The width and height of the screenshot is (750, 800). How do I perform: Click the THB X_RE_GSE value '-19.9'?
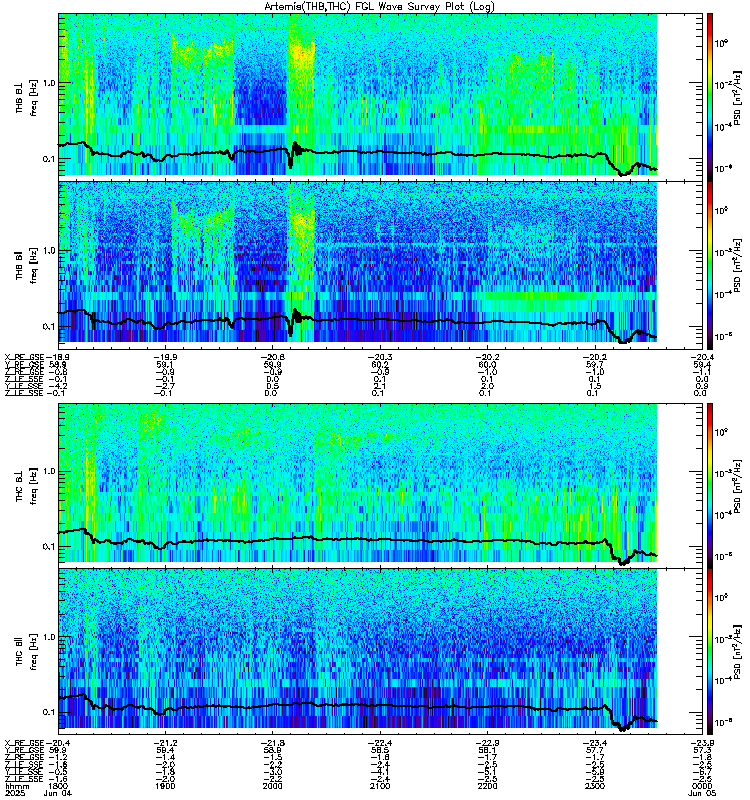tap(165, 357)
